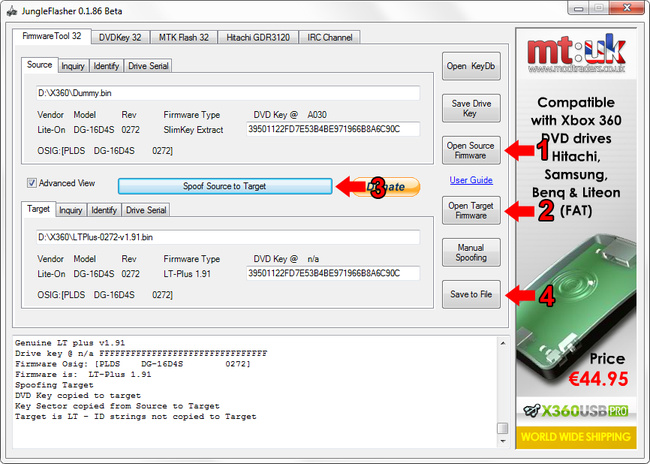The width and height of the screenshot is (650, 464).
Task: Select the Source panel Drive Serial tab
Action: click(x=148, y=66)
